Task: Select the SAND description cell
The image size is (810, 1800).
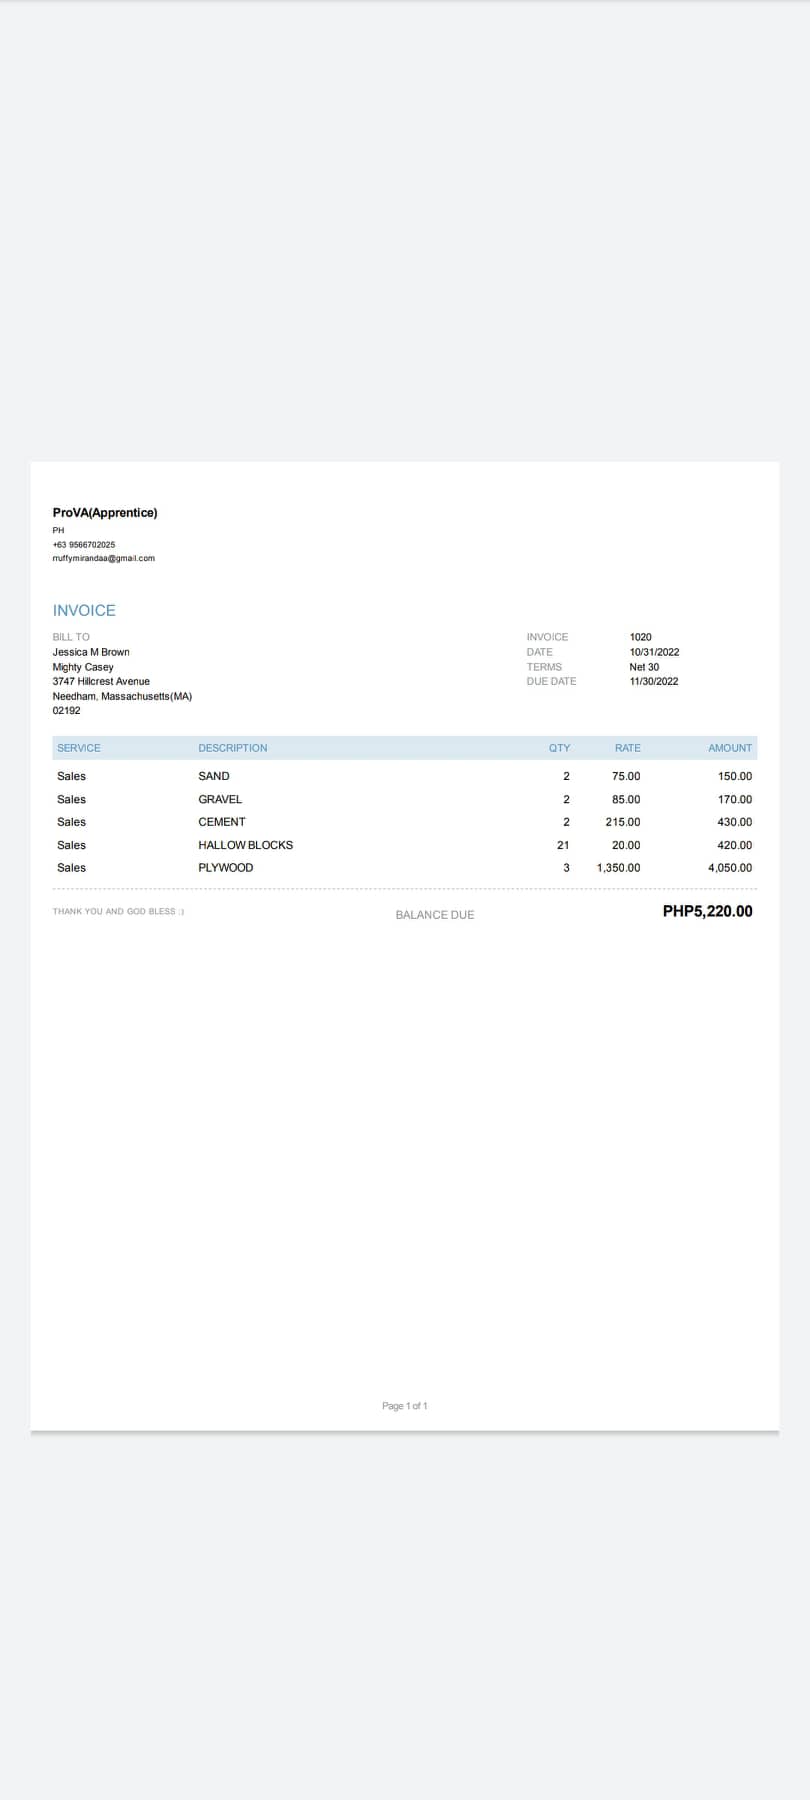Action: tap(214, 776)
